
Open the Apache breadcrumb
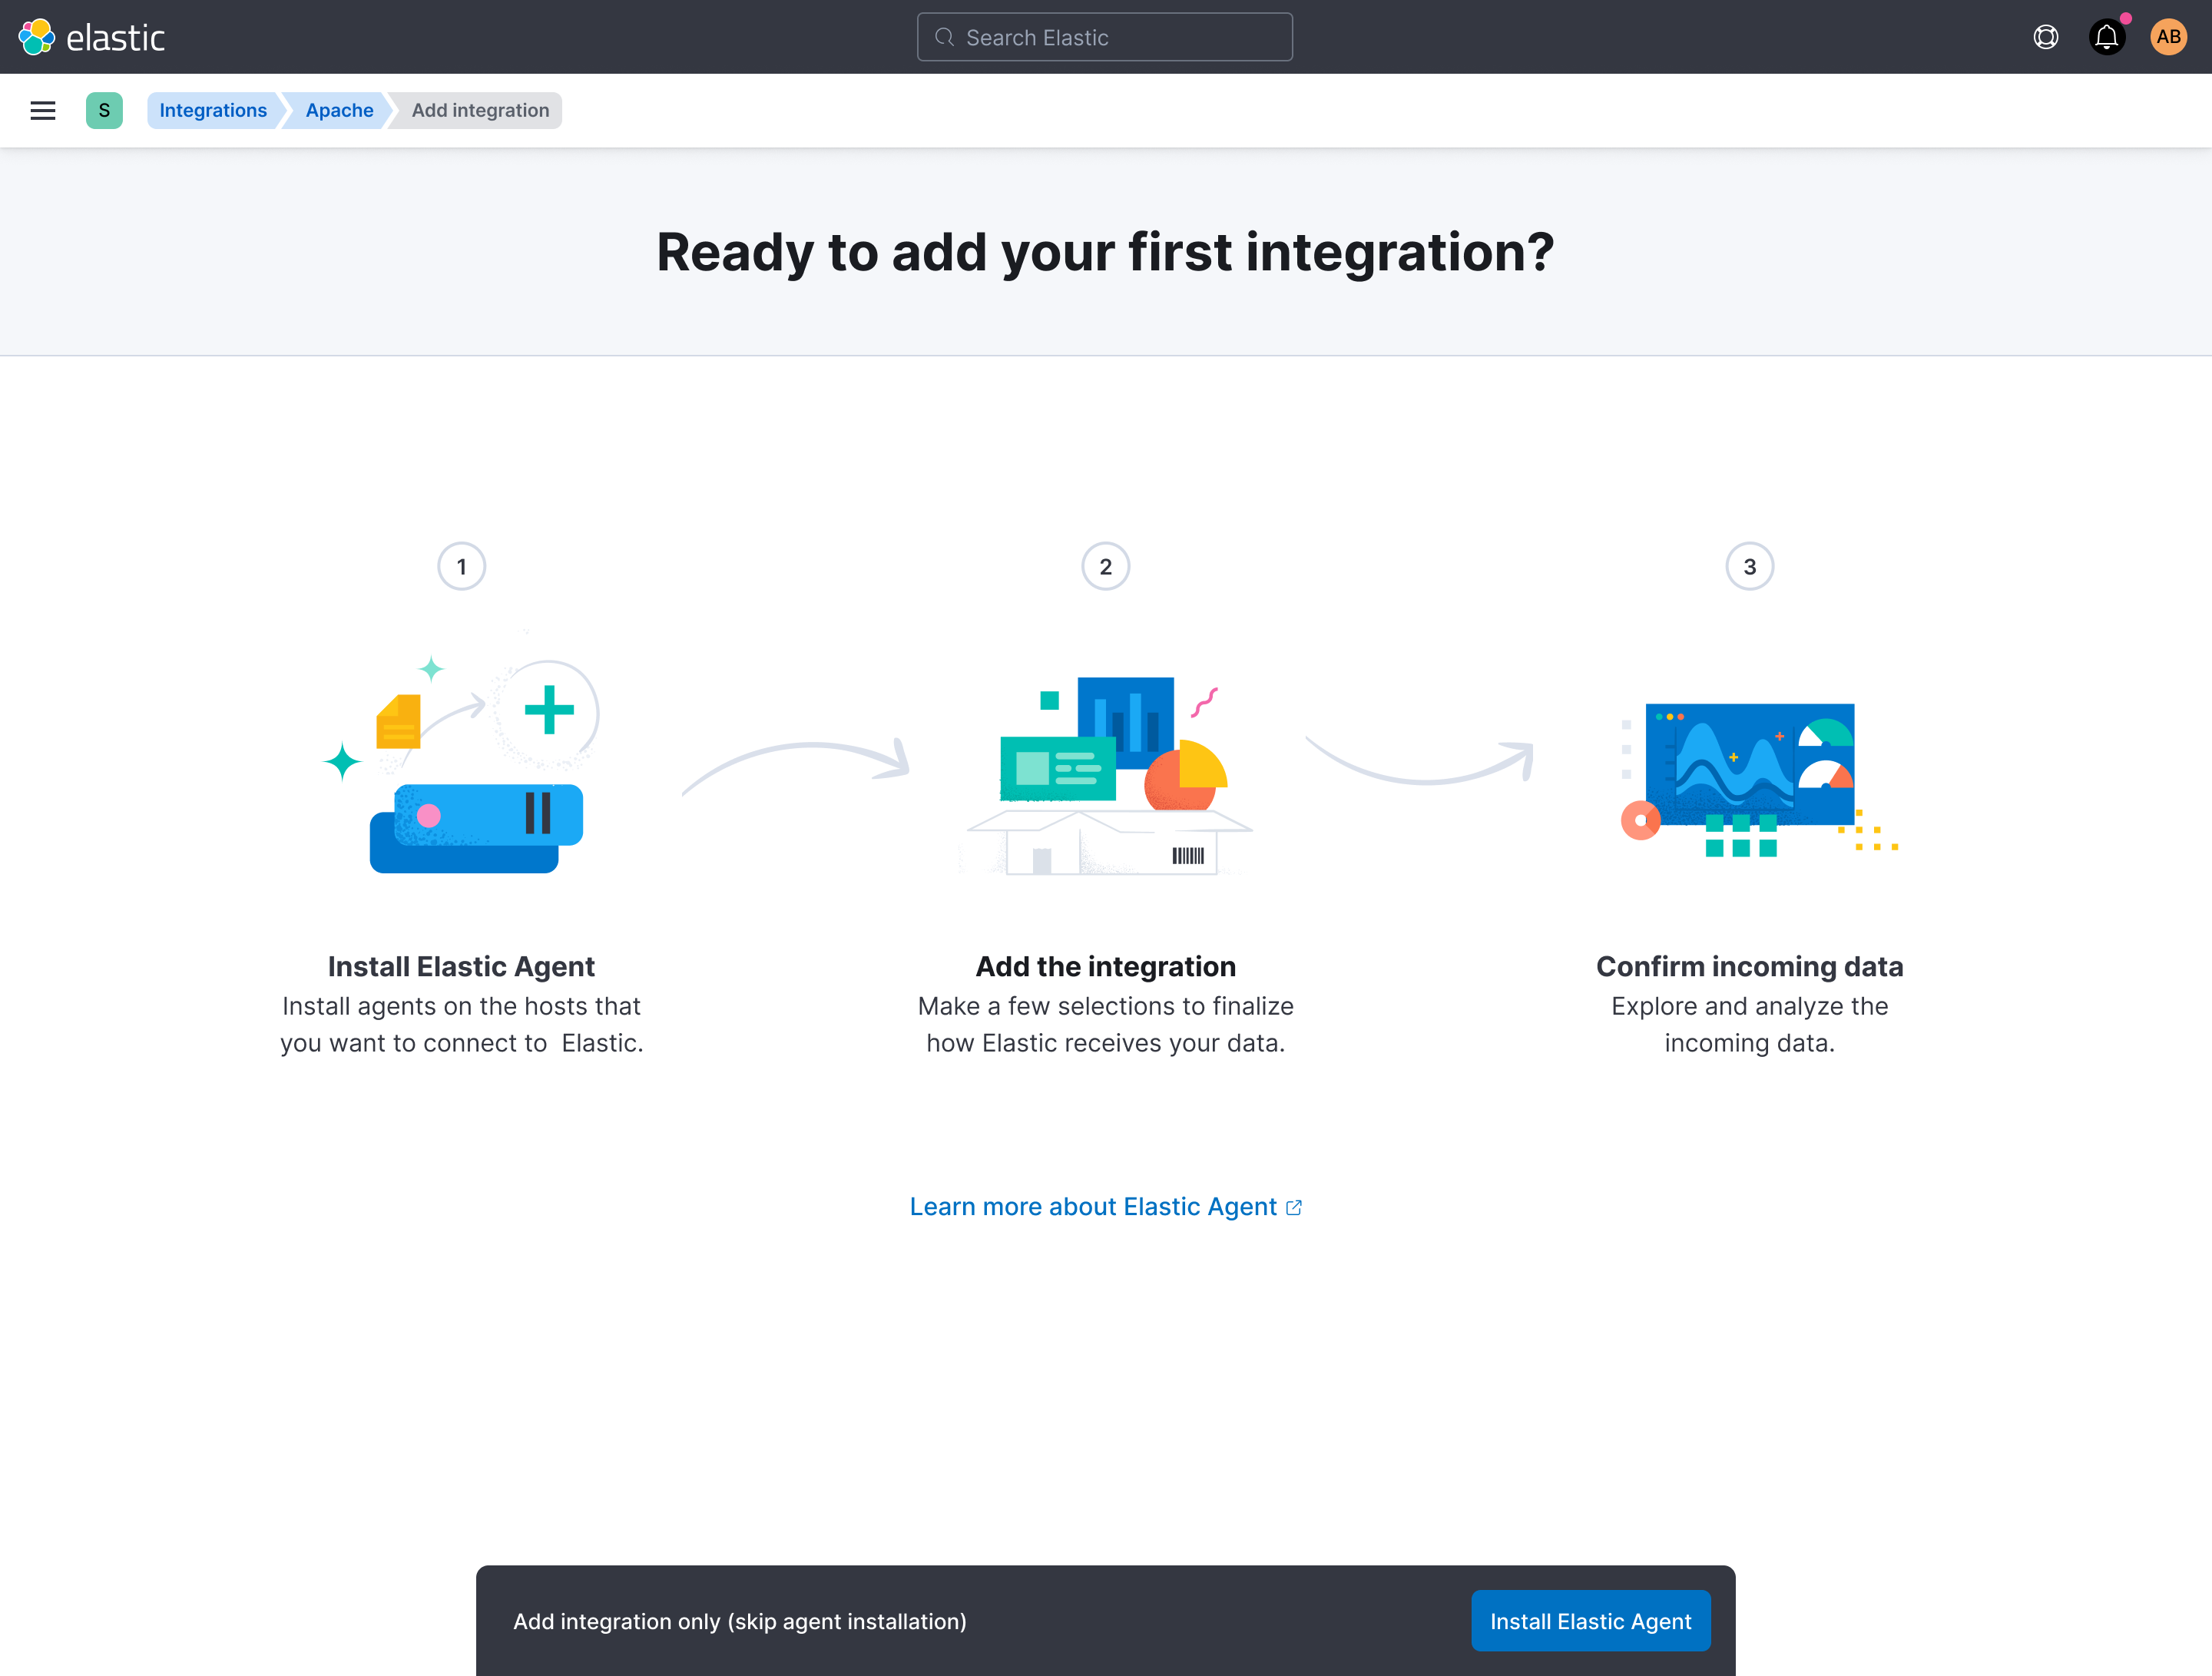pos(338,110)
